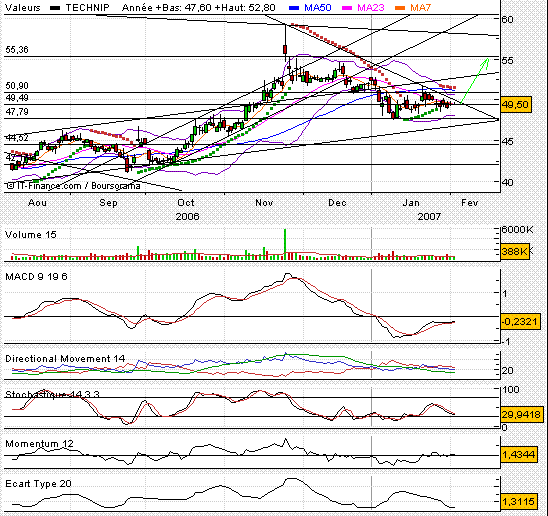Click the 'Dec' month label
The height and width of the screenshot is (516, 548).
point(337,203)
